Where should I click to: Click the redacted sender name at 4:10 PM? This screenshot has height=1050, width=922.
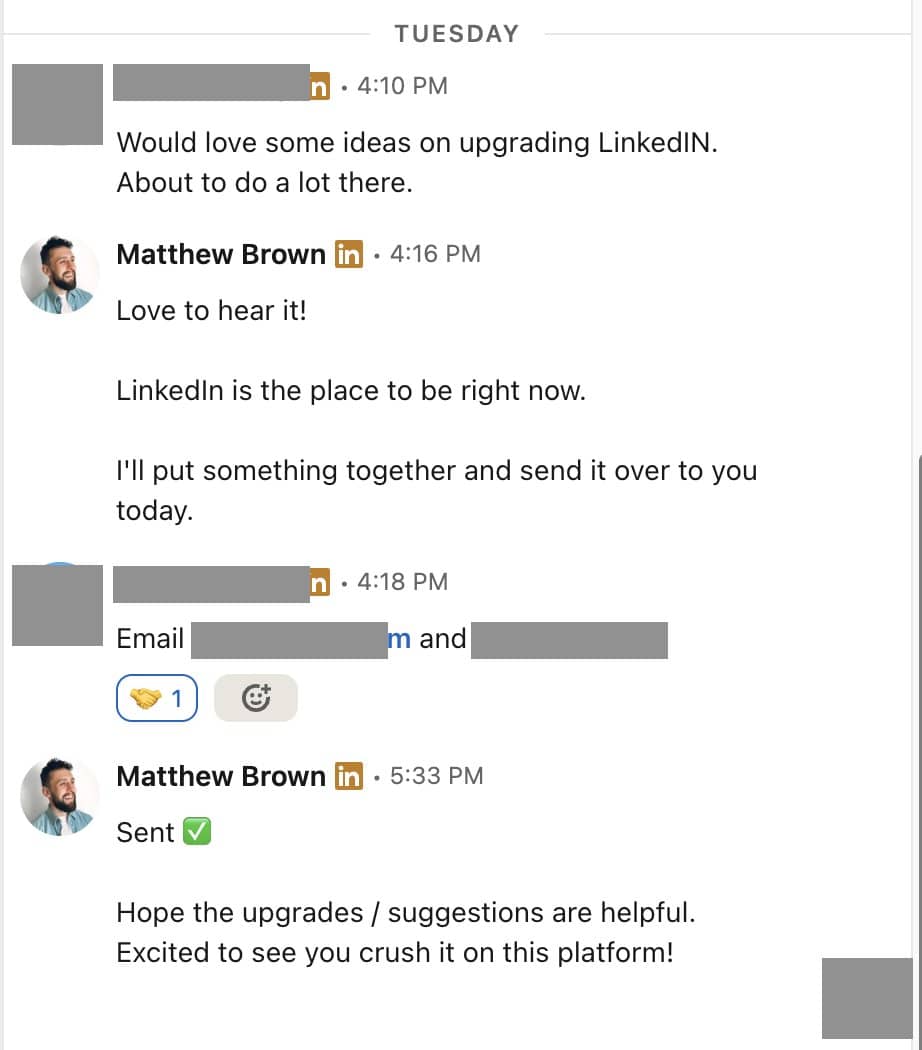point(211,82)
